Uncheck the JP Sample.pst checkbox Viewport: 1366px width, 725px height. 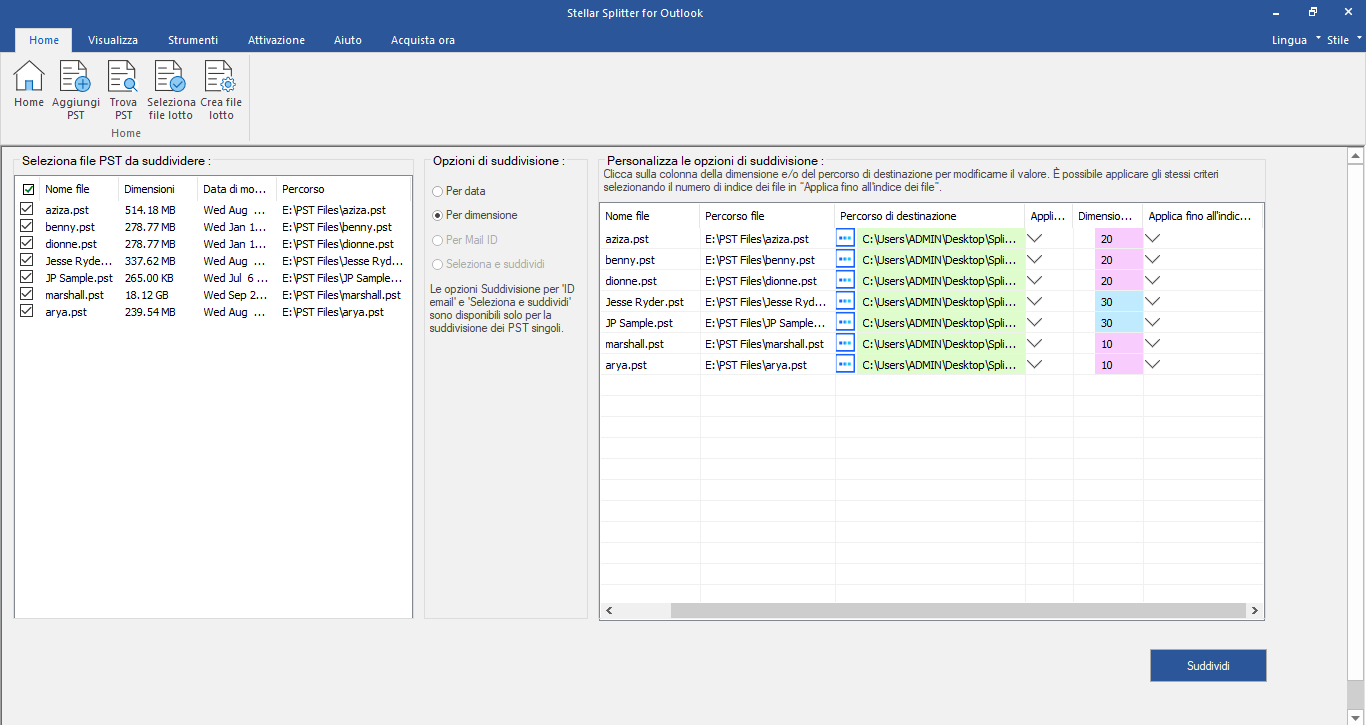click(x=27, y=278)
